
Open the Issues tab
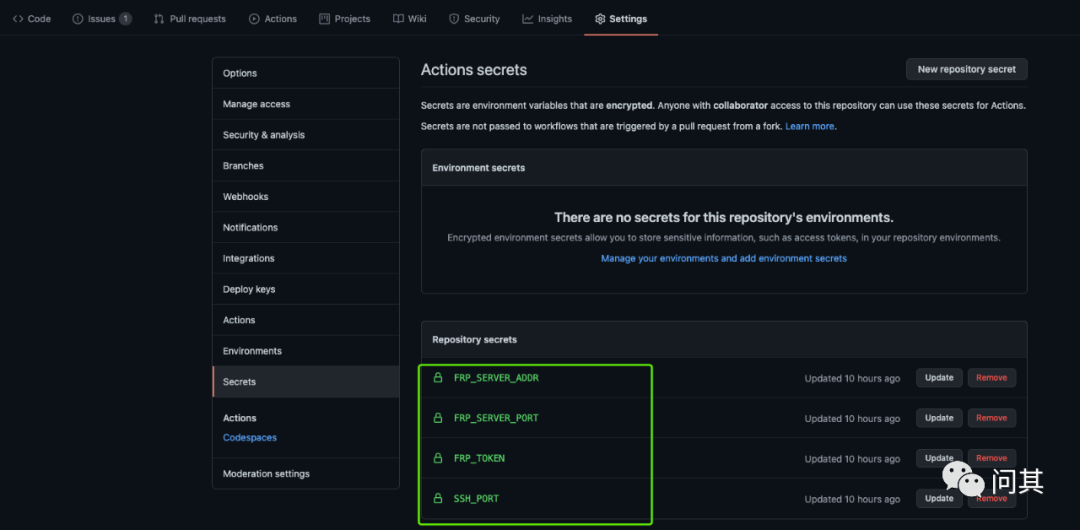tap(102, 19)
